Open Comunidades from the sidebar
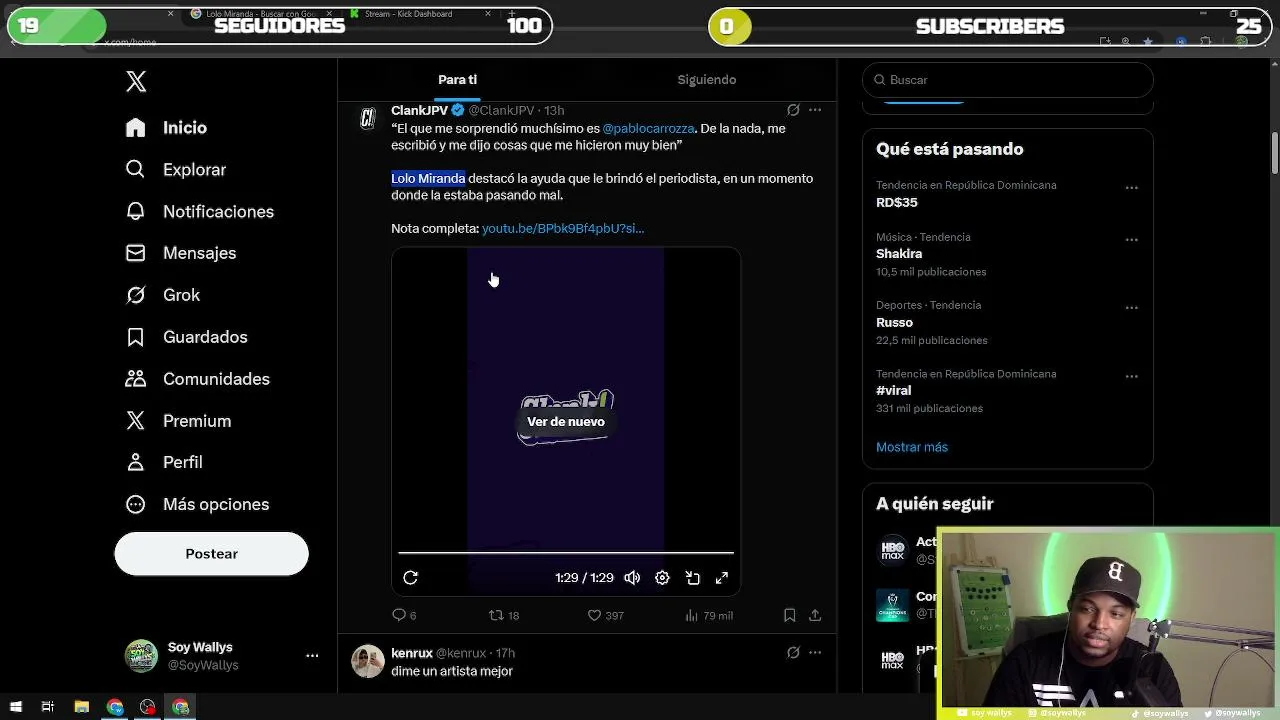 pos(198,379)
